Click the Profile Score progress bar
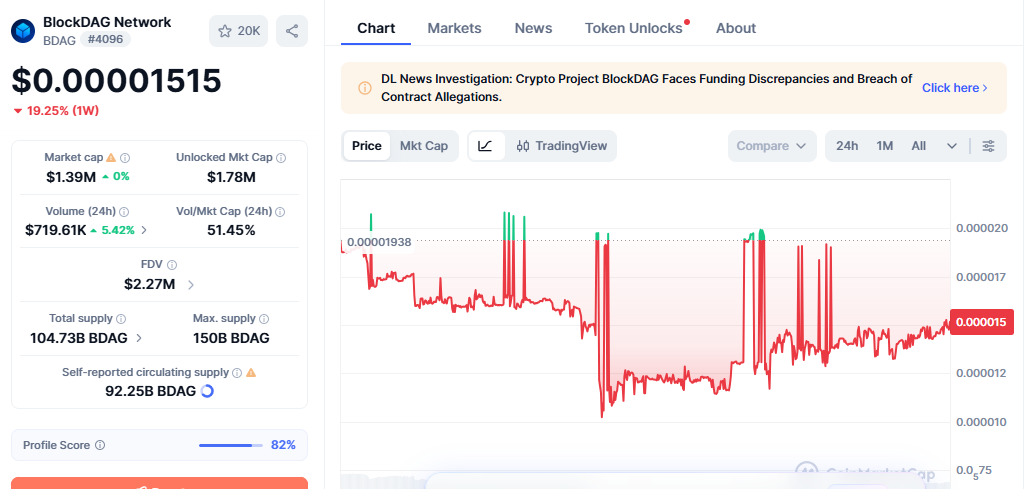 pos(231,445)
